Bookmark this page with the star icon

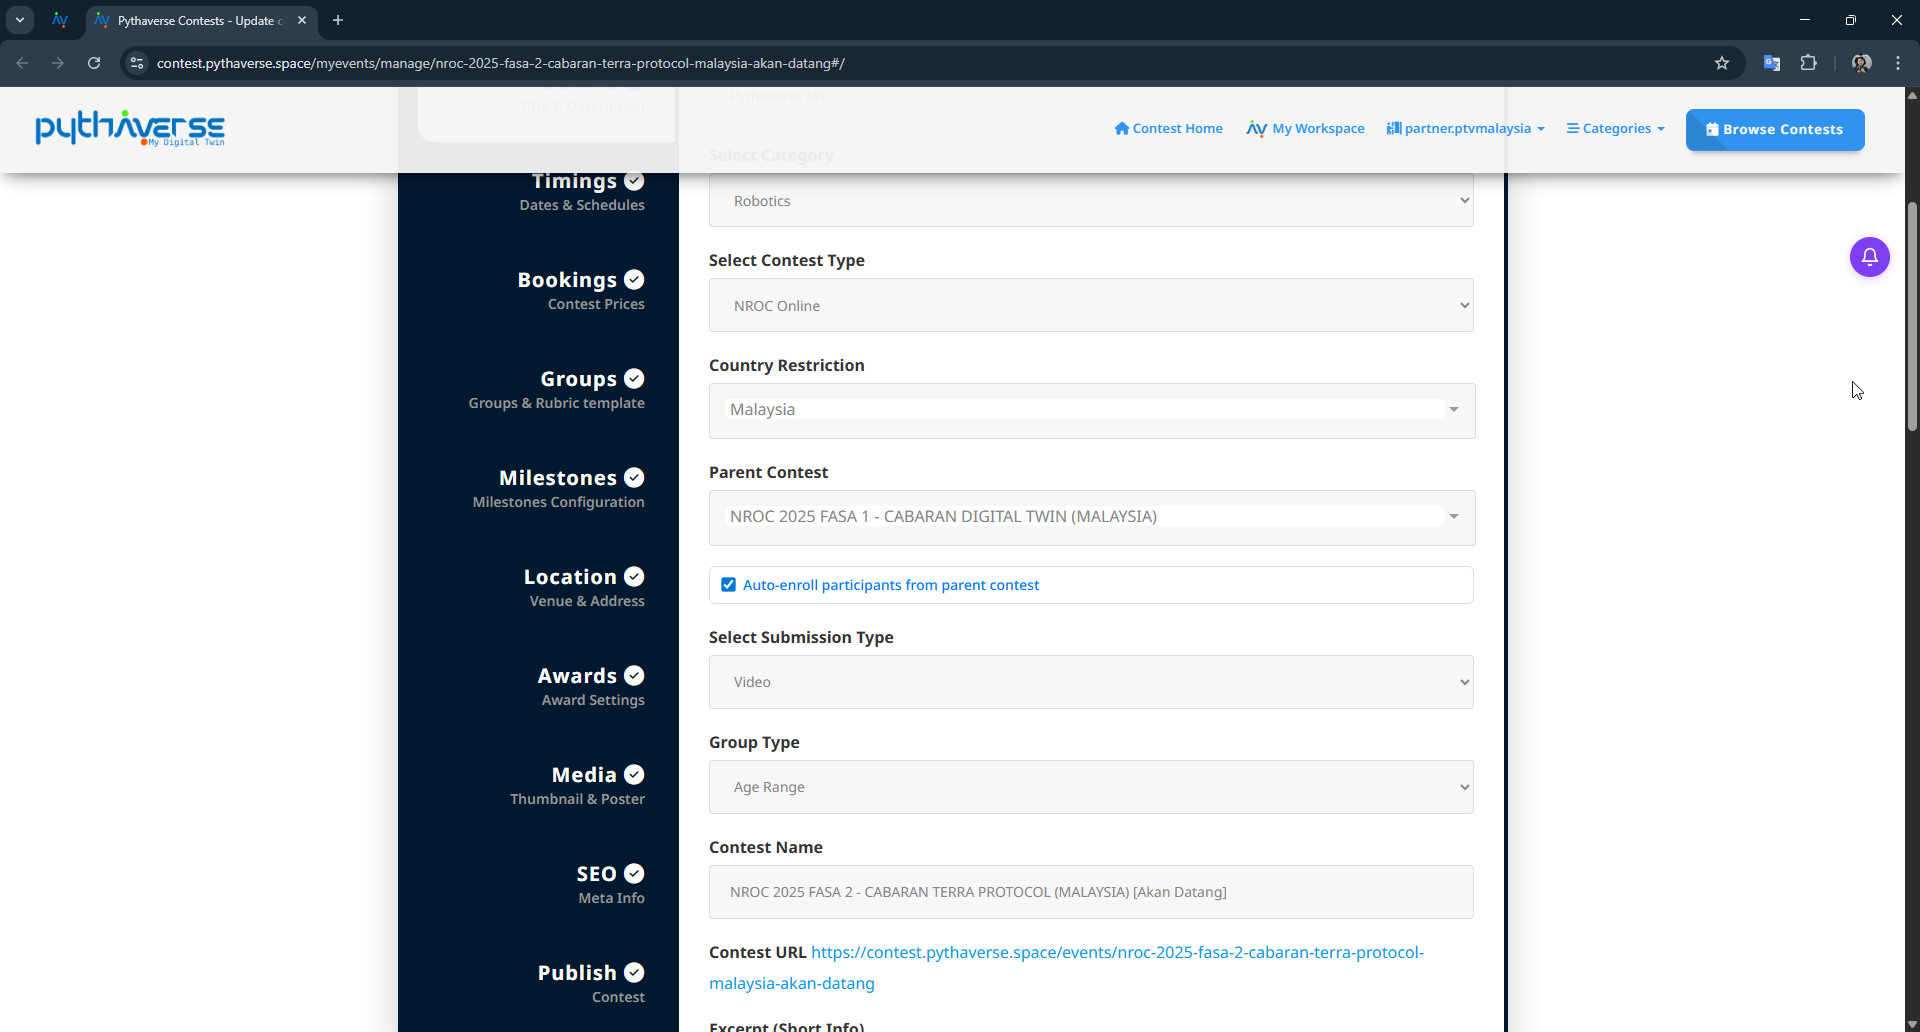pos(1722,63)
